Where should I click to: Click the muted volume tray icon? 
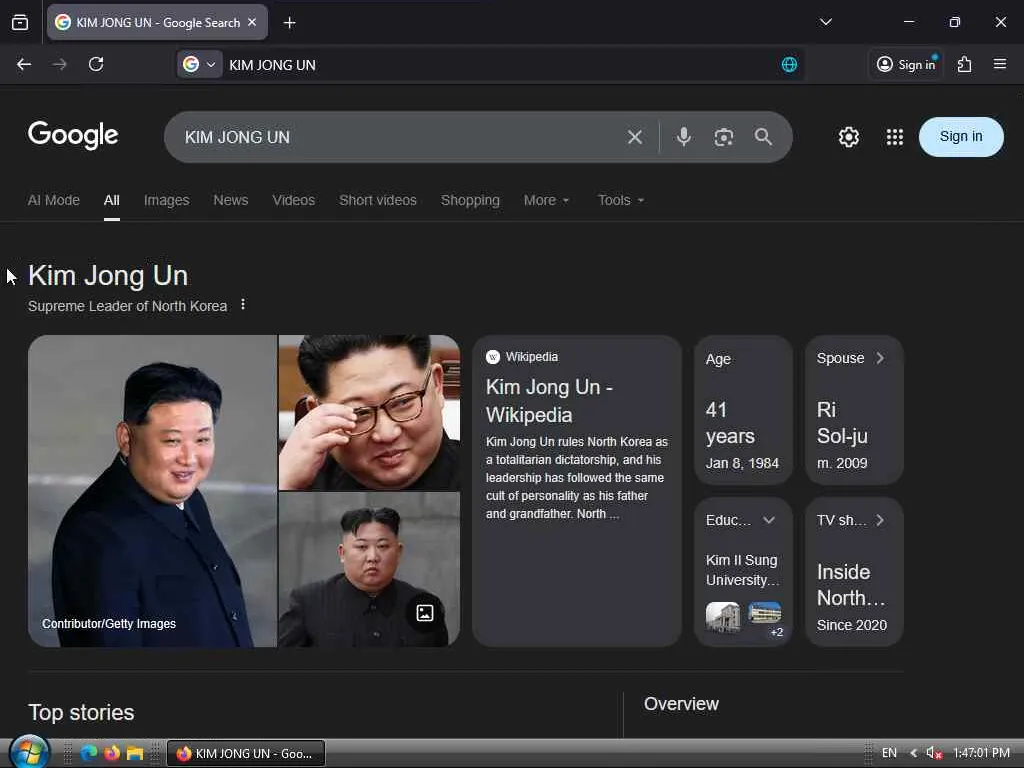(934, 753)
